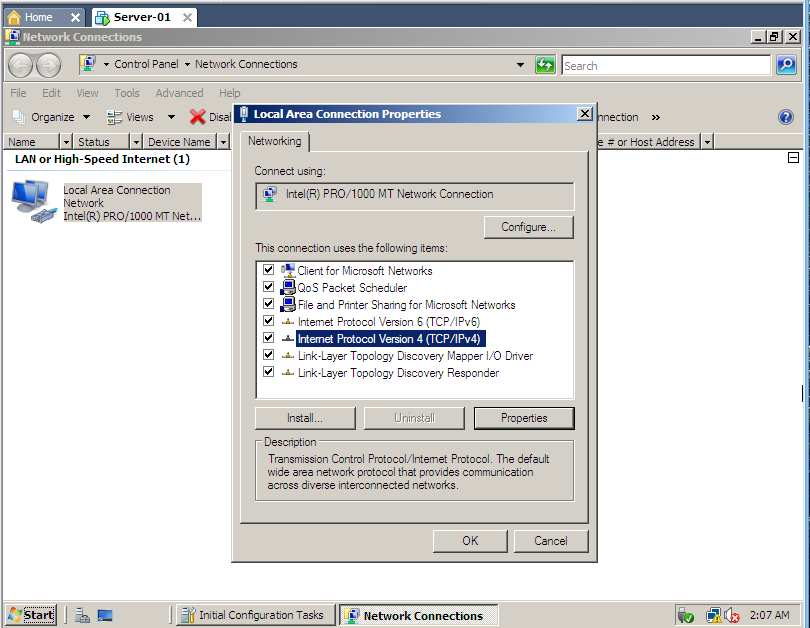Screen dimensions: 810x628
Task: Open the blue Help question mark icon
Action: coord(785,117)
